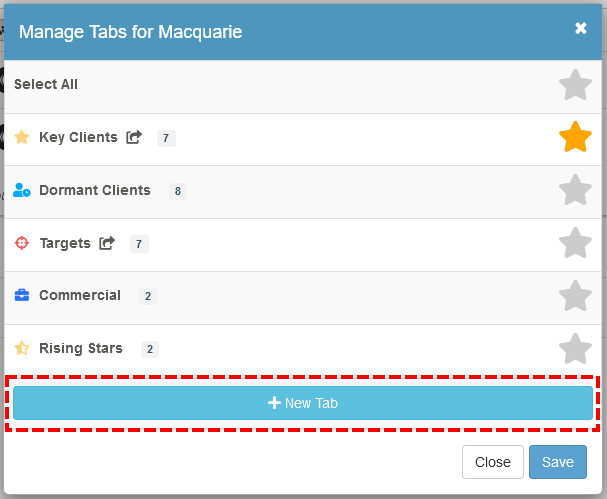607x499 pixels.
Task: Select the Dormant Clients tab label
Action: (x=95, y=190)
